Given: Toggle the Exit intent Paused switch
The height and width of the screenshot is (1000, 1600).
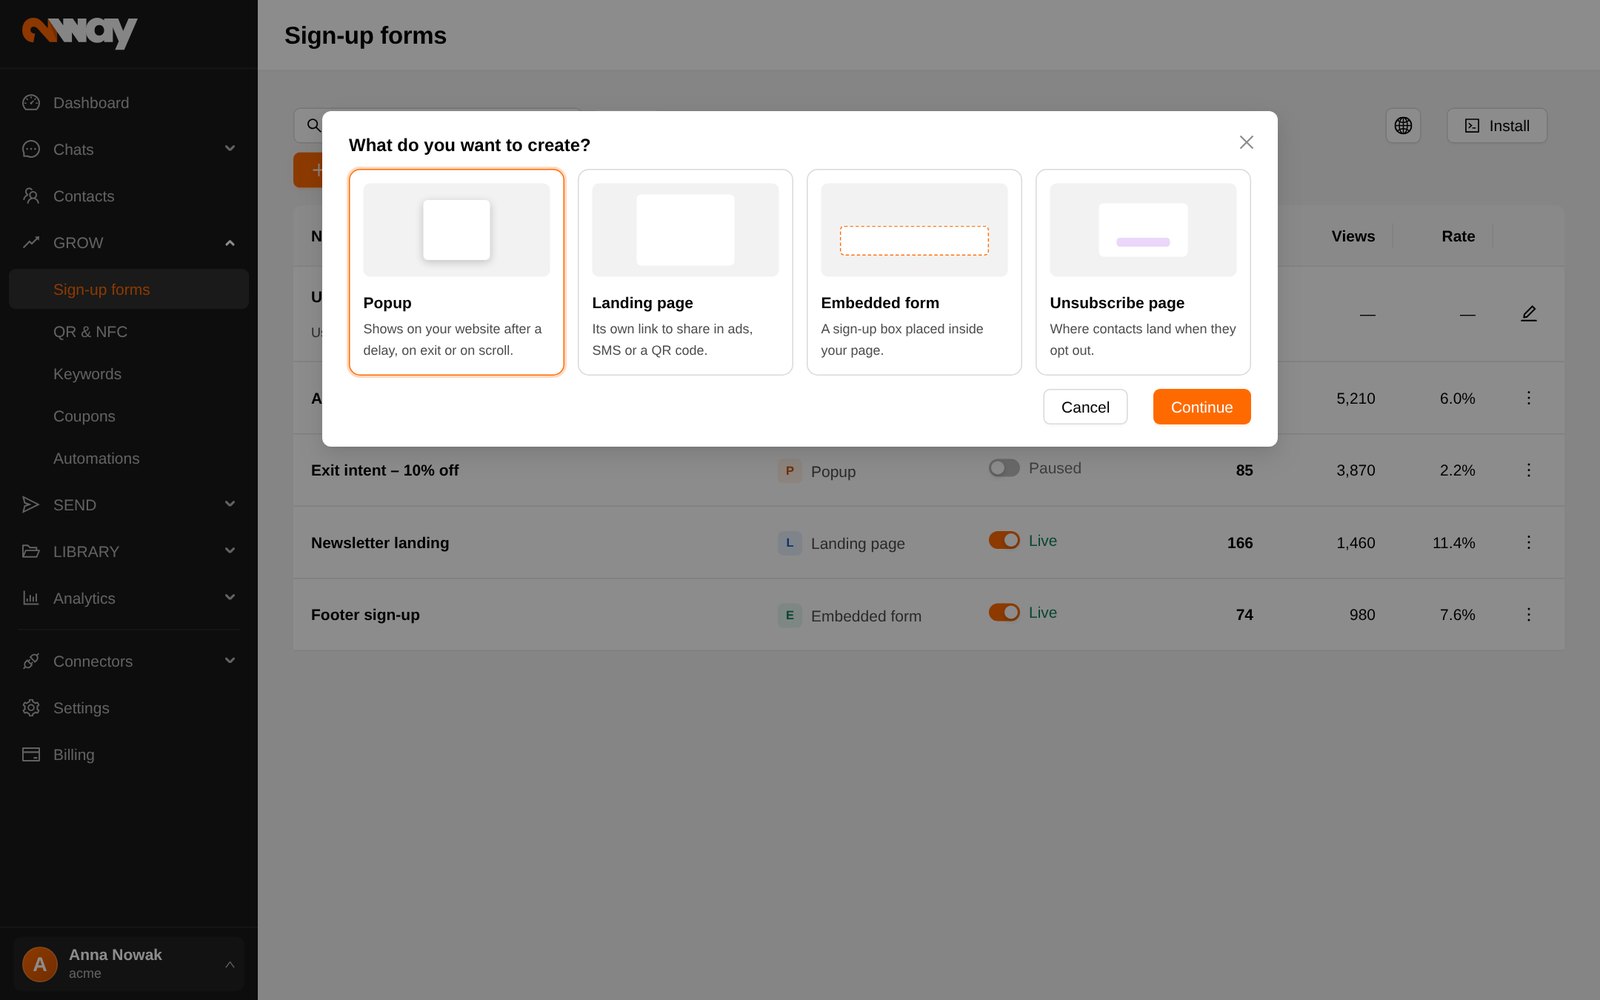Looking at the screenshot, I should click(1004, 468).
